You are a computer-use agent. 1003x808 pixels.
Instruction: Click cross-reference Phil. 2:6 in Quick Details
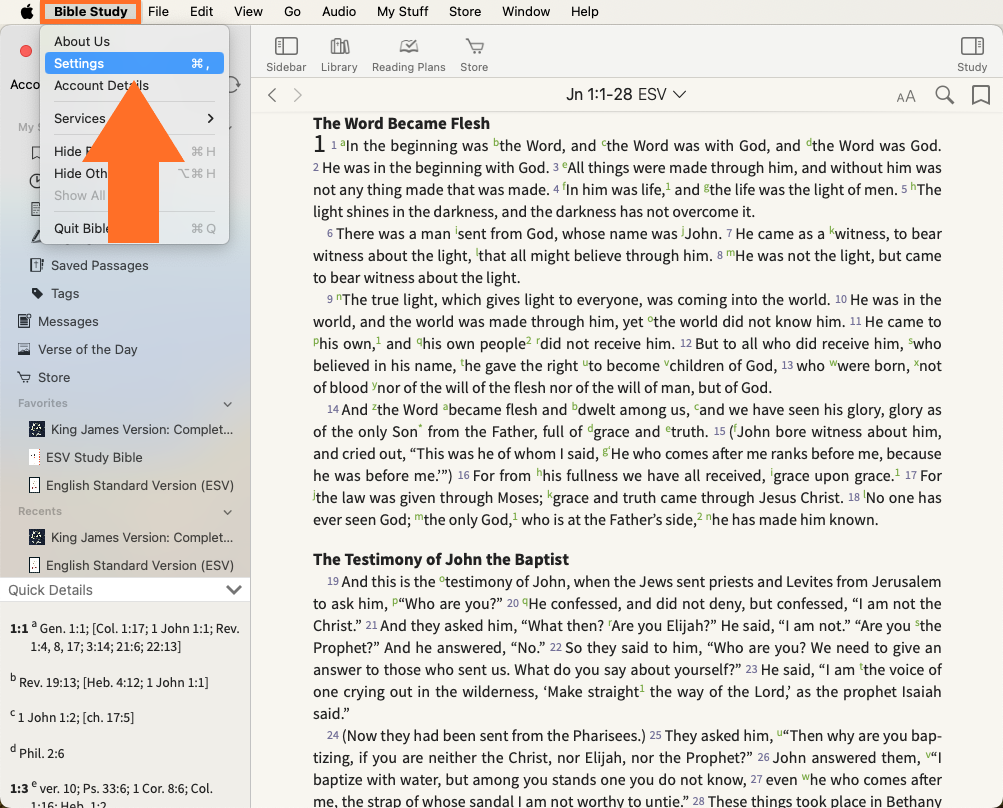click(42, 754)
